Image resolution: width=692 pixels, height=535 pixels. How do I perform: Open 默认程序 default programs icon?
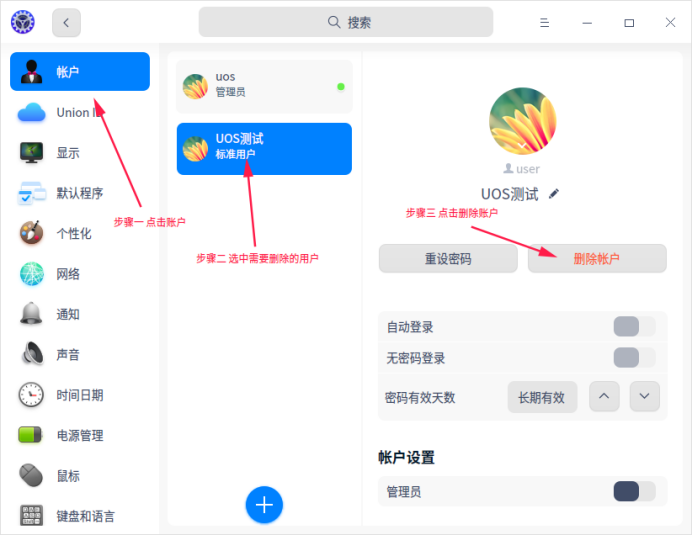(x=31, y=193)
